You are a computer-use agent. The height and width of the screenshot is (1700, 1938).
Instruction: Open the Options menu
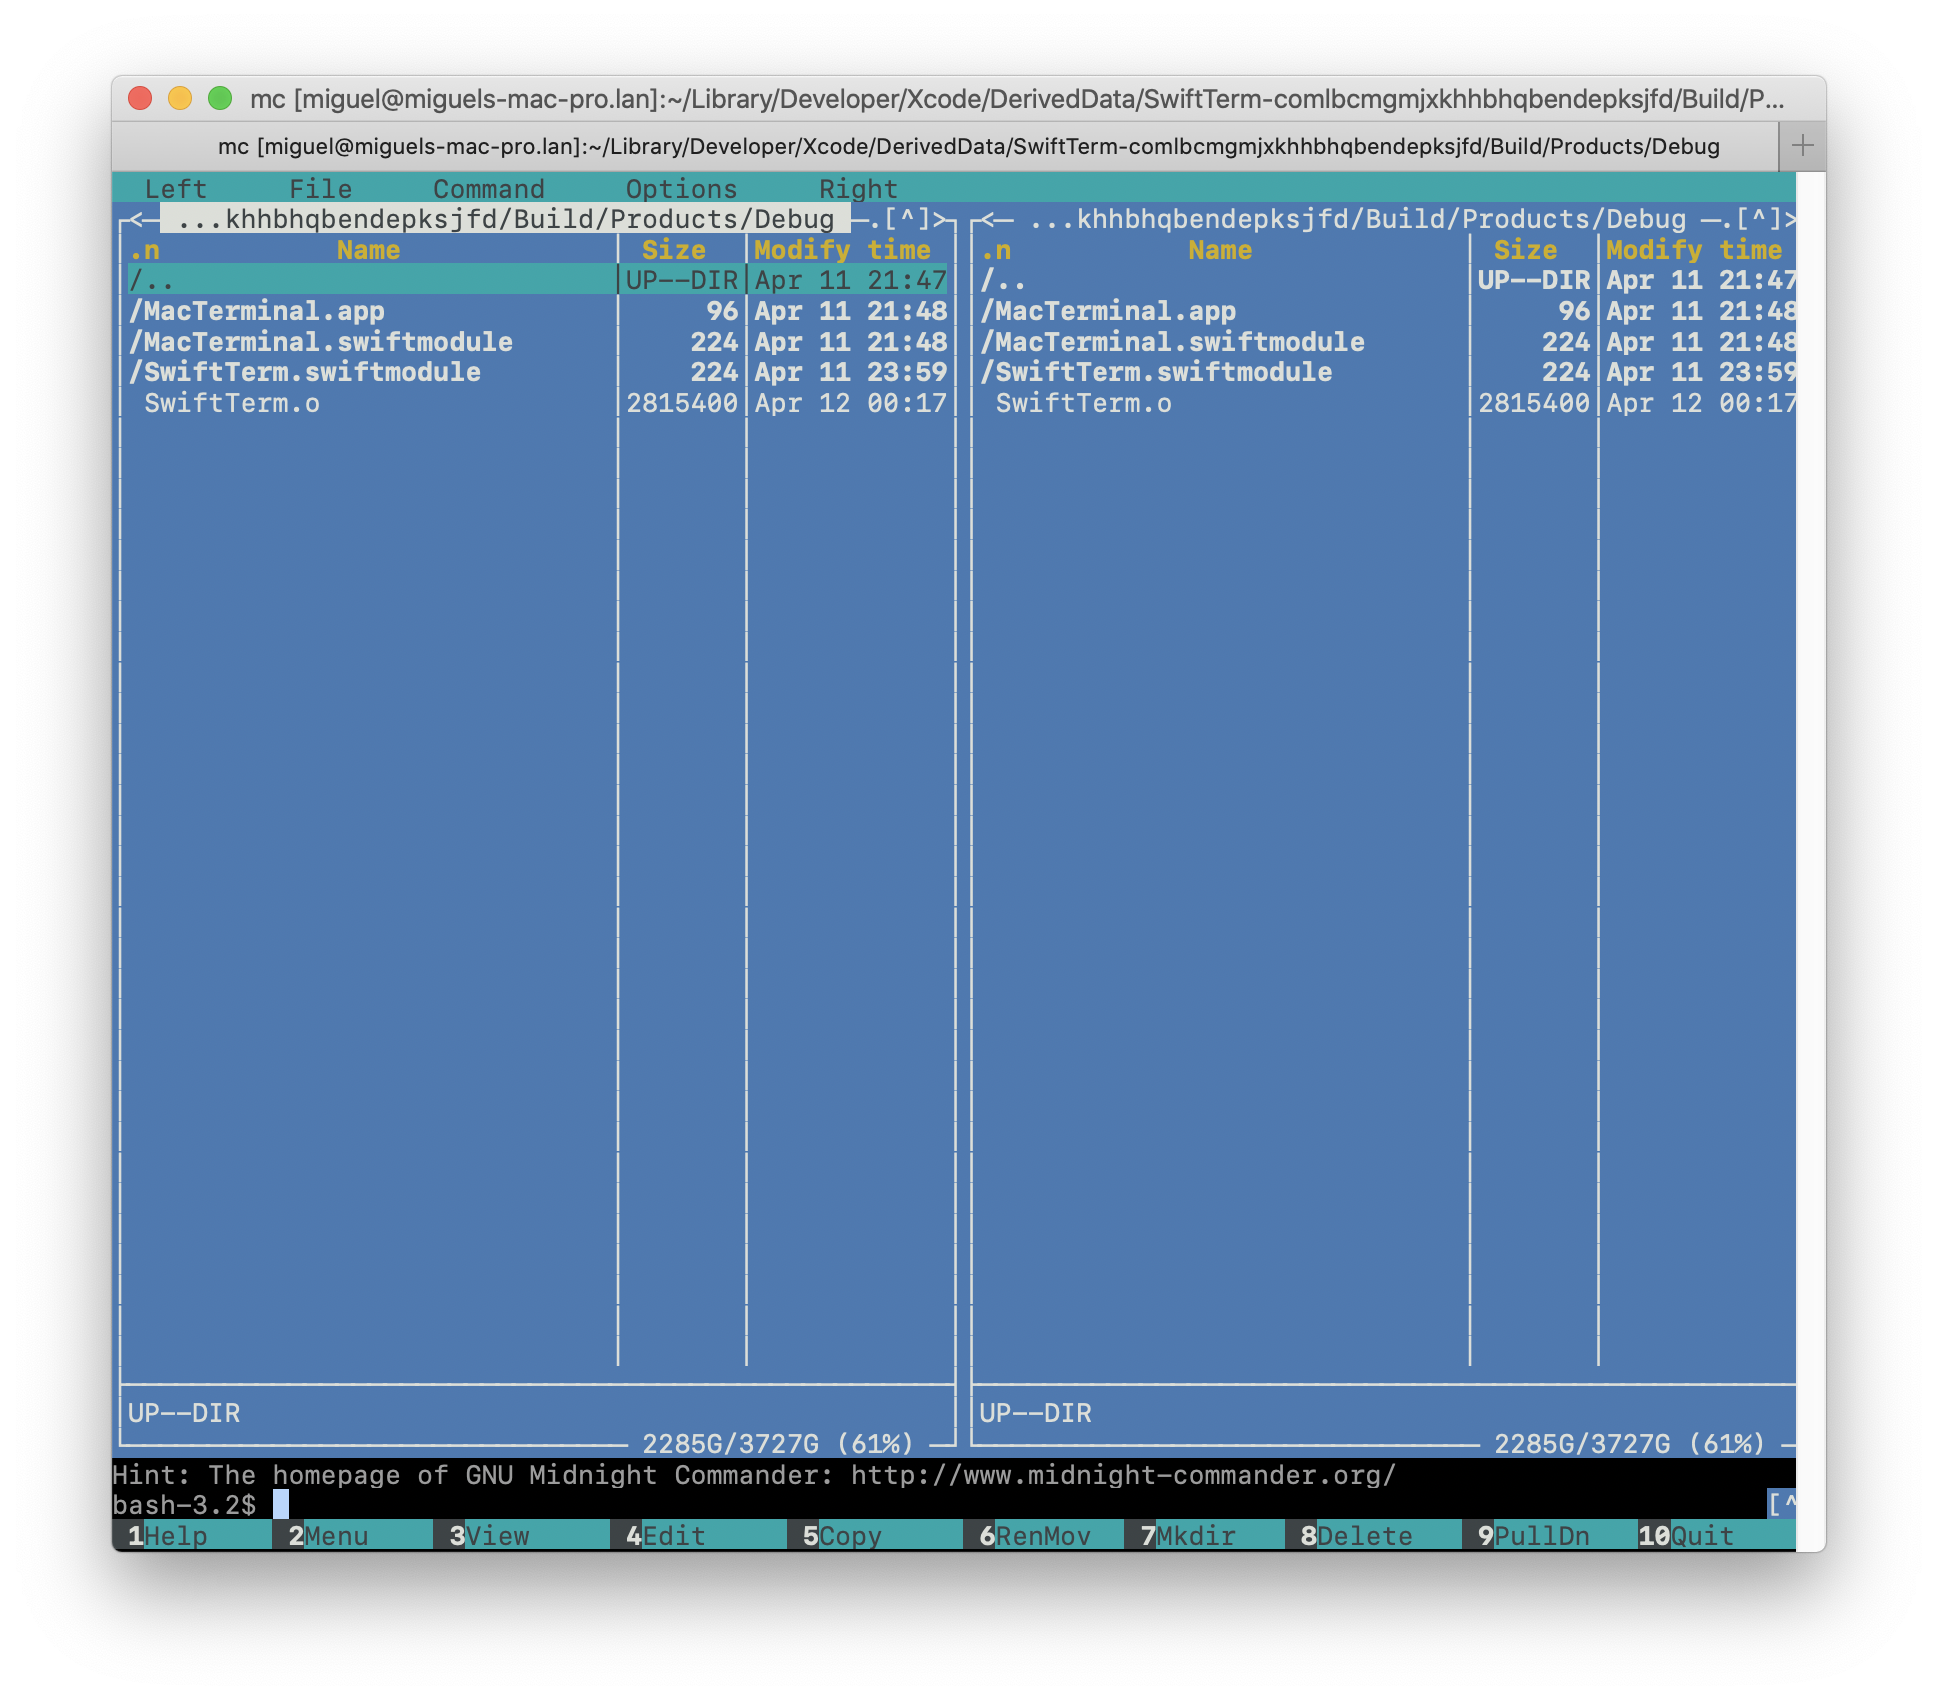pos(681,189)
